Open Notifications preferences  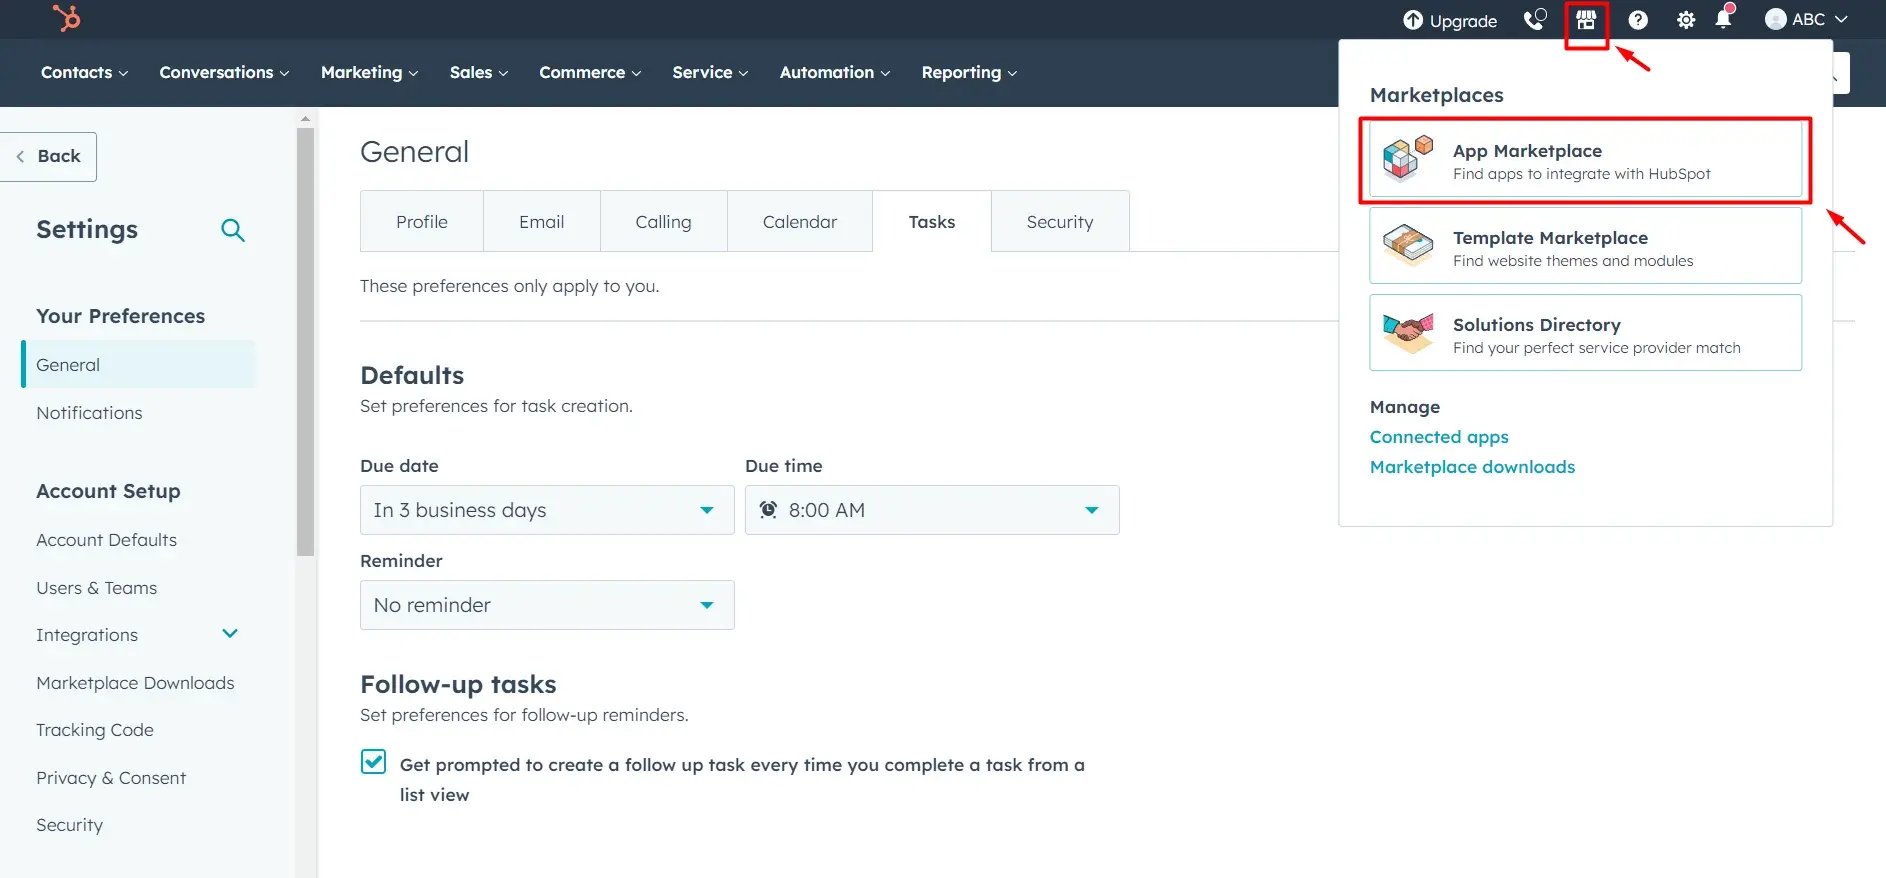tap(89, 412)
